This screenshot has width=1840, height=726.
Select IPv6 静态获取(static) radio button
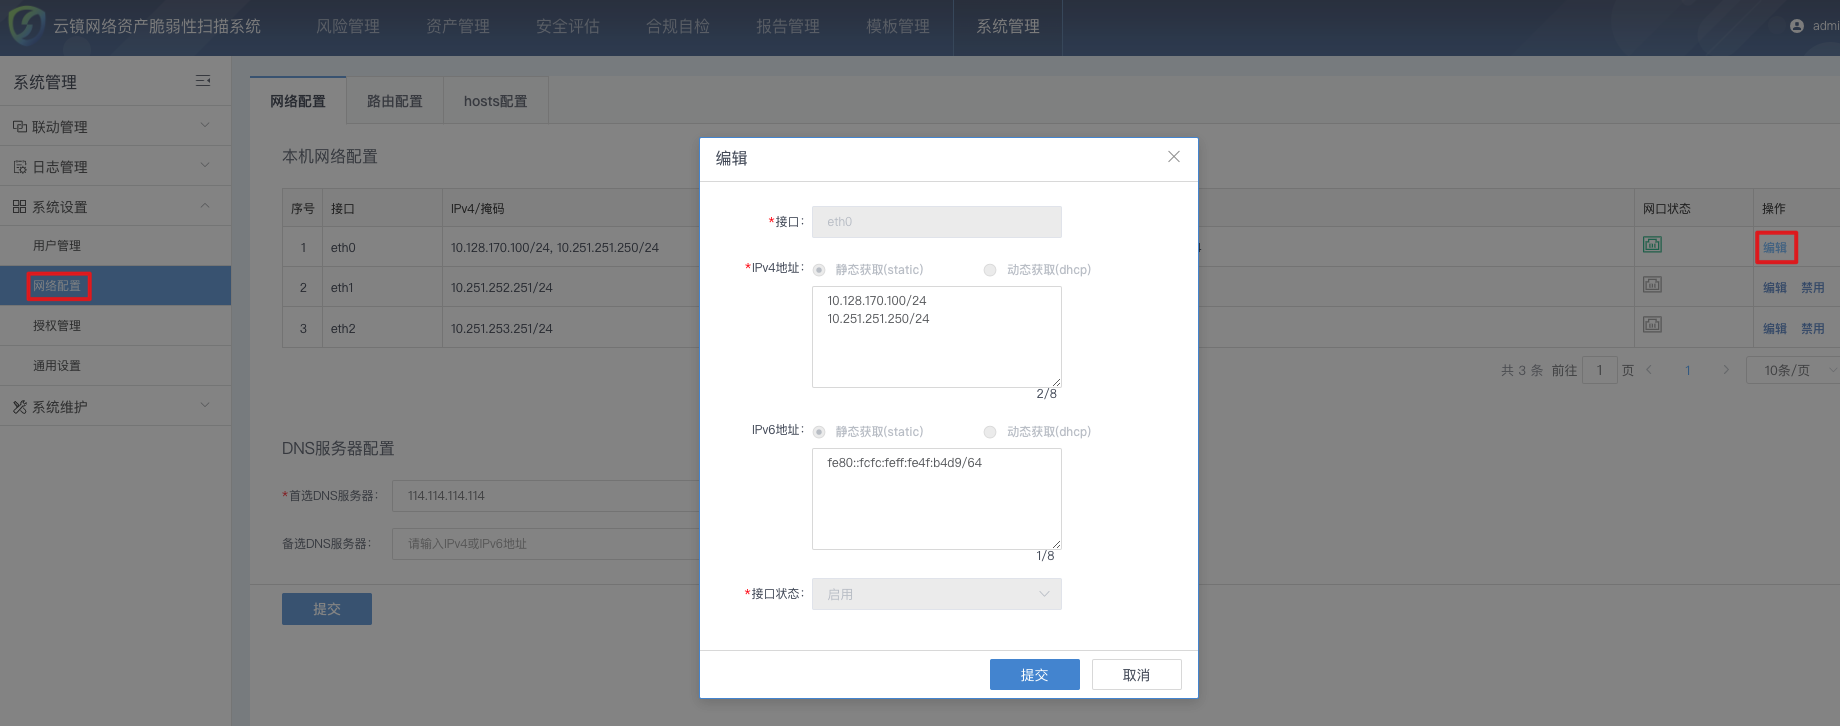click(819, 432)
